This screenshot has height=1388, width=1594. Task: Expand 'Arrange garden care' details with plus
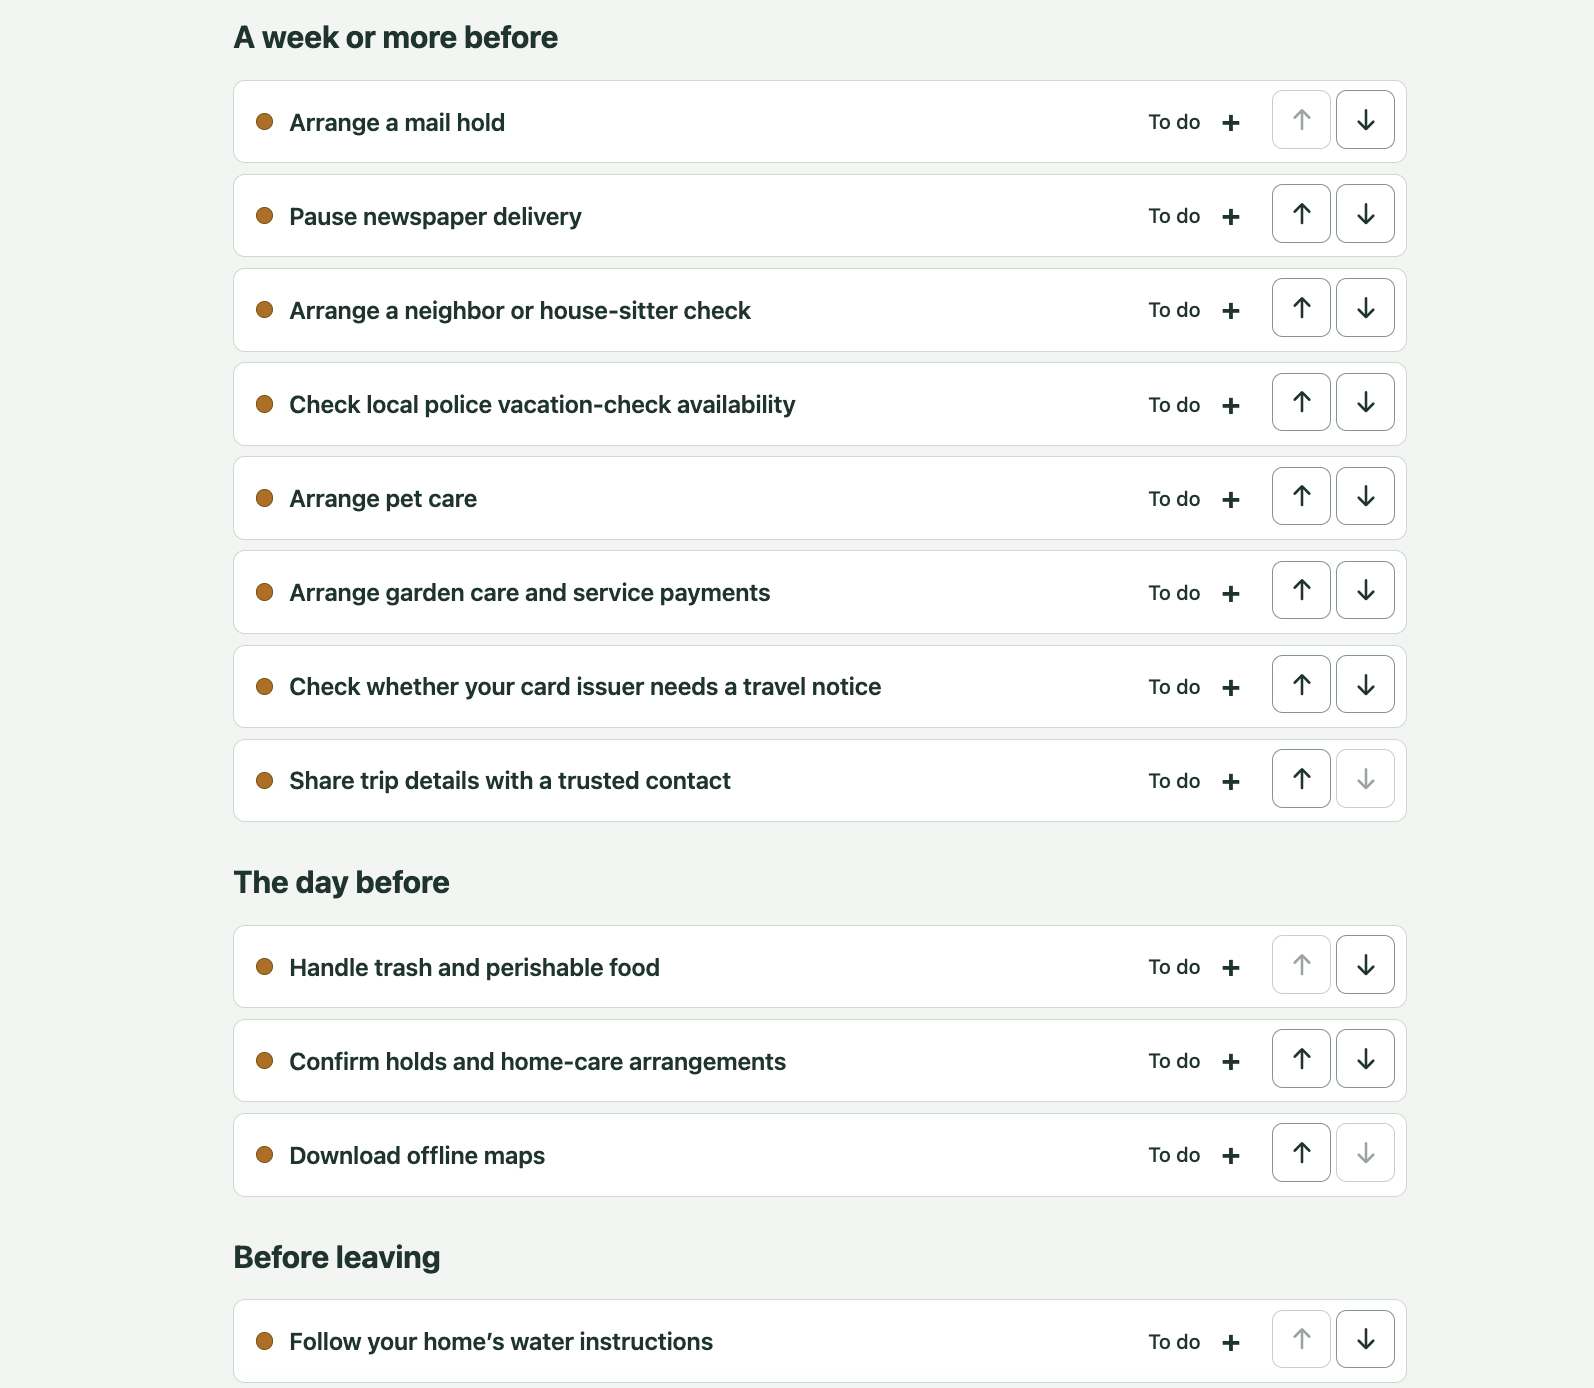[x=1231, y=593]
